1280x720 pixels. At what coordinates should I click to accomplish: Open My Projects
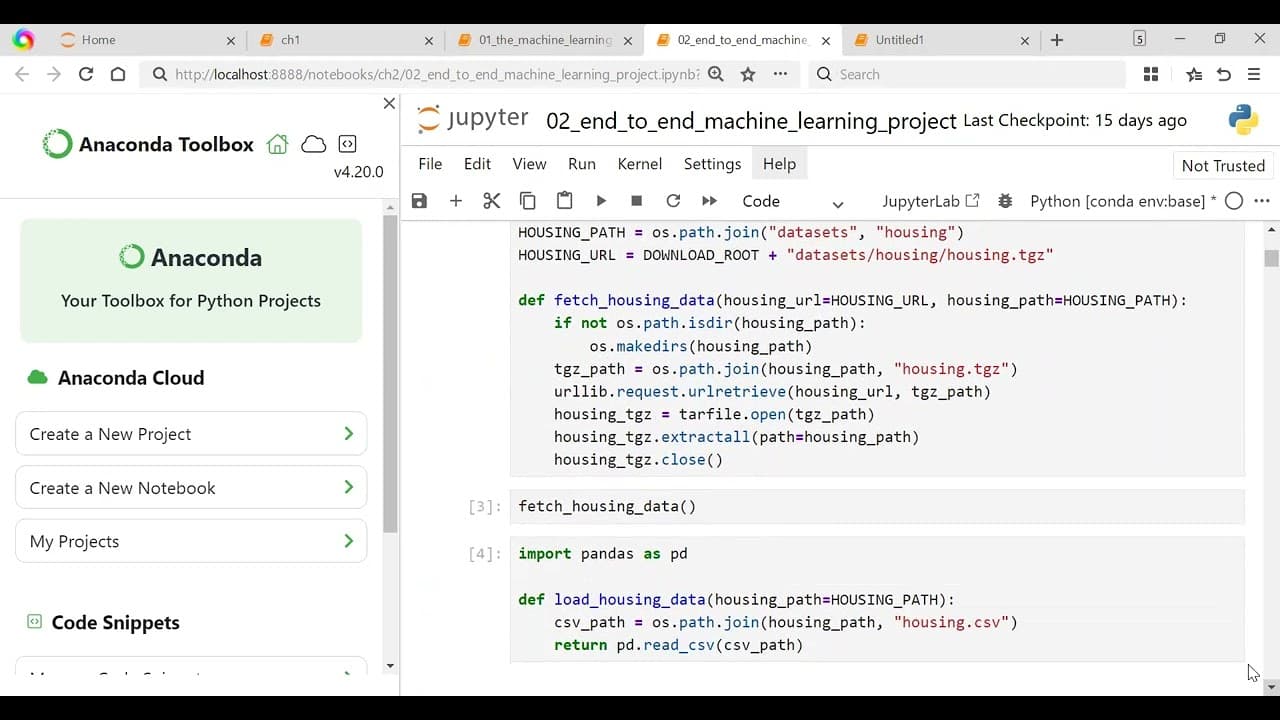191,541
